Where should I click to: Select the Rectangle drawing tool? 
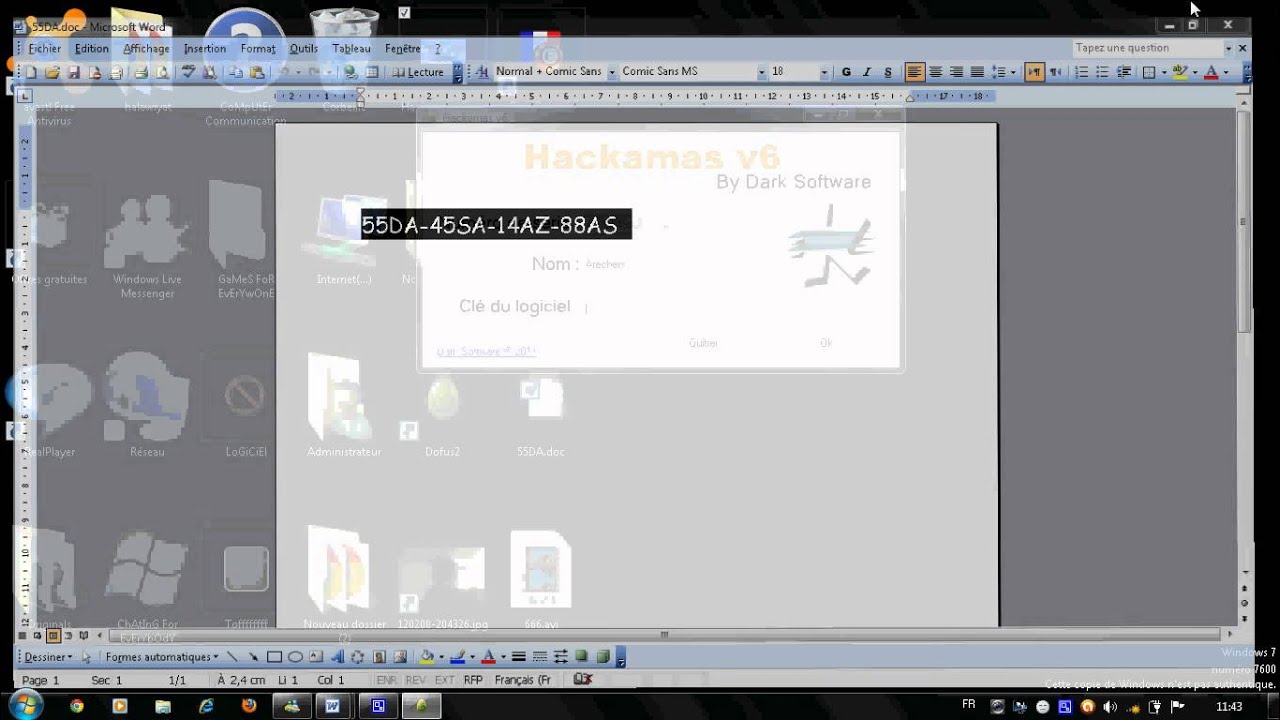click(274, 657)
